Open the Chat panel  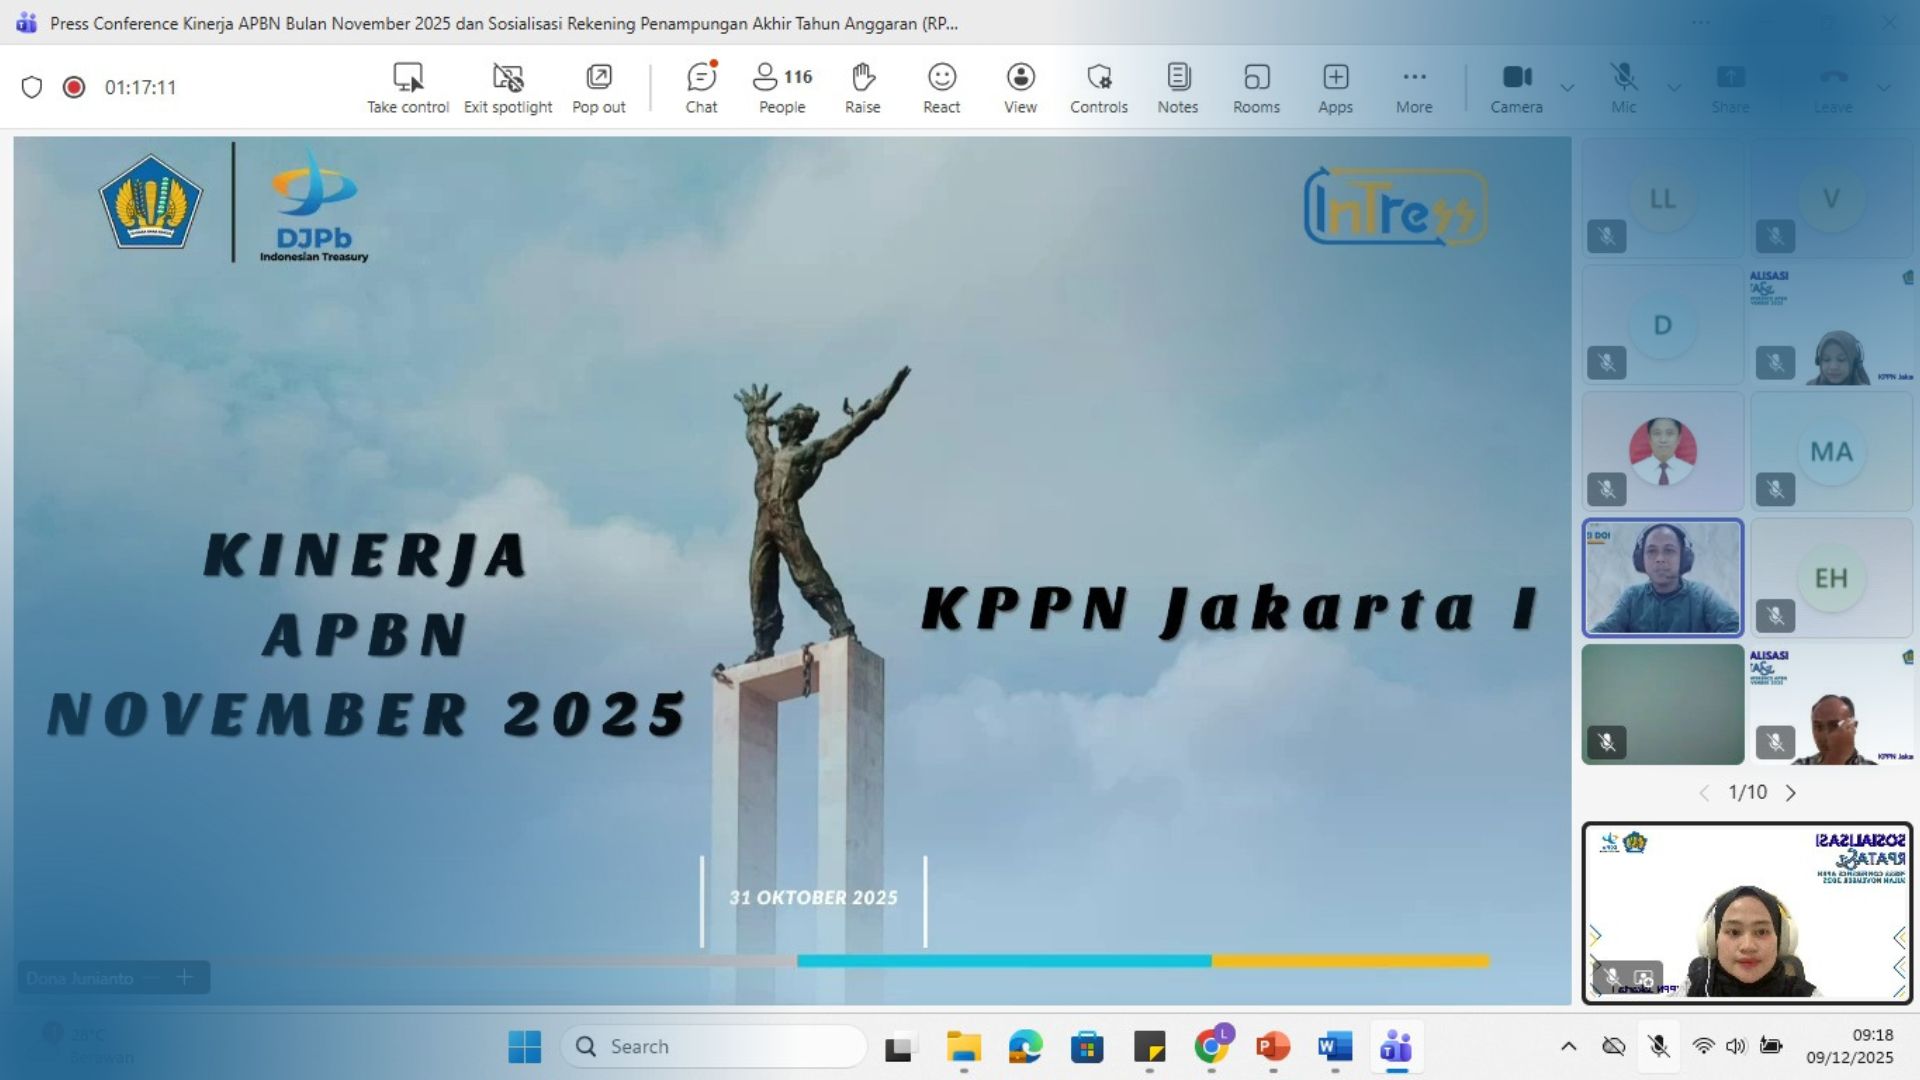[x=701, y=88]
